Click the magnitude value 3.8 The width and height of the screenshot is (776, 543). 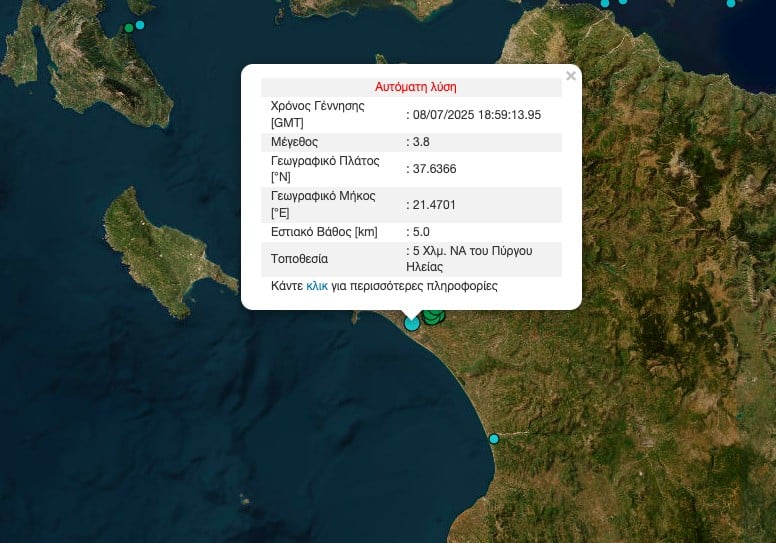tap(421, 142)
